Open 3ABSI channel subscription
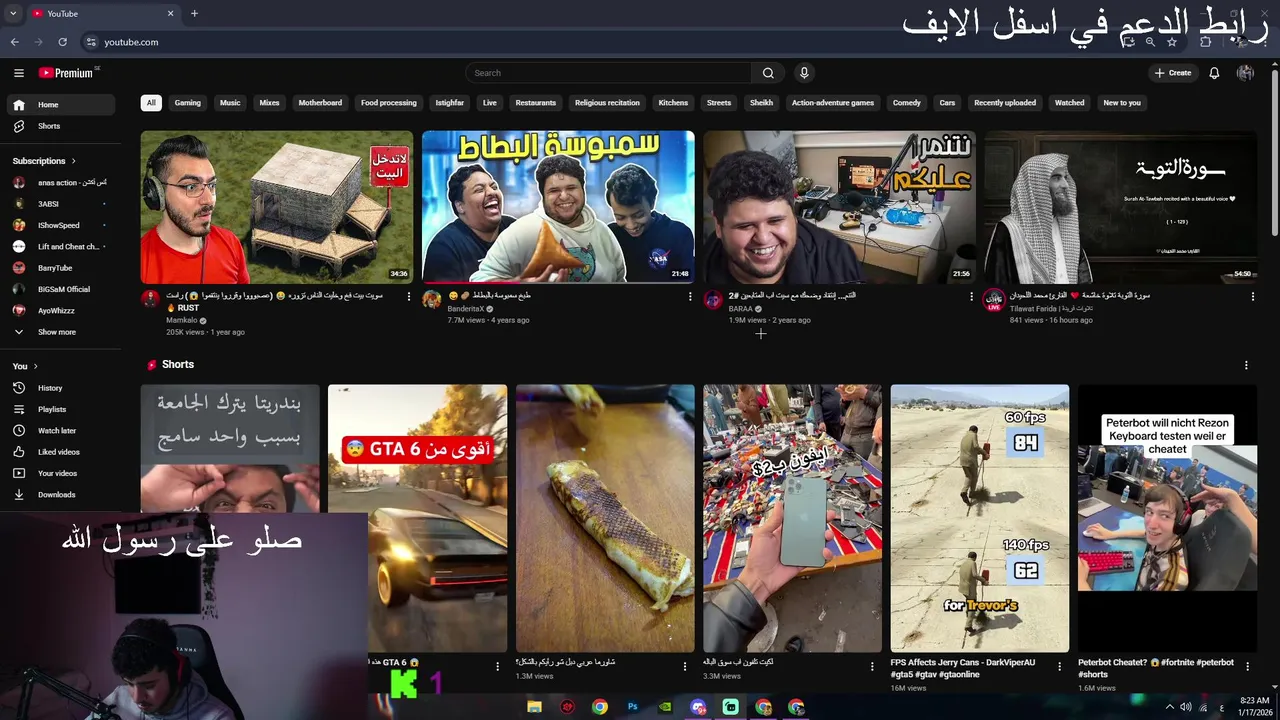1280x720 pixels. pos(60,204)
